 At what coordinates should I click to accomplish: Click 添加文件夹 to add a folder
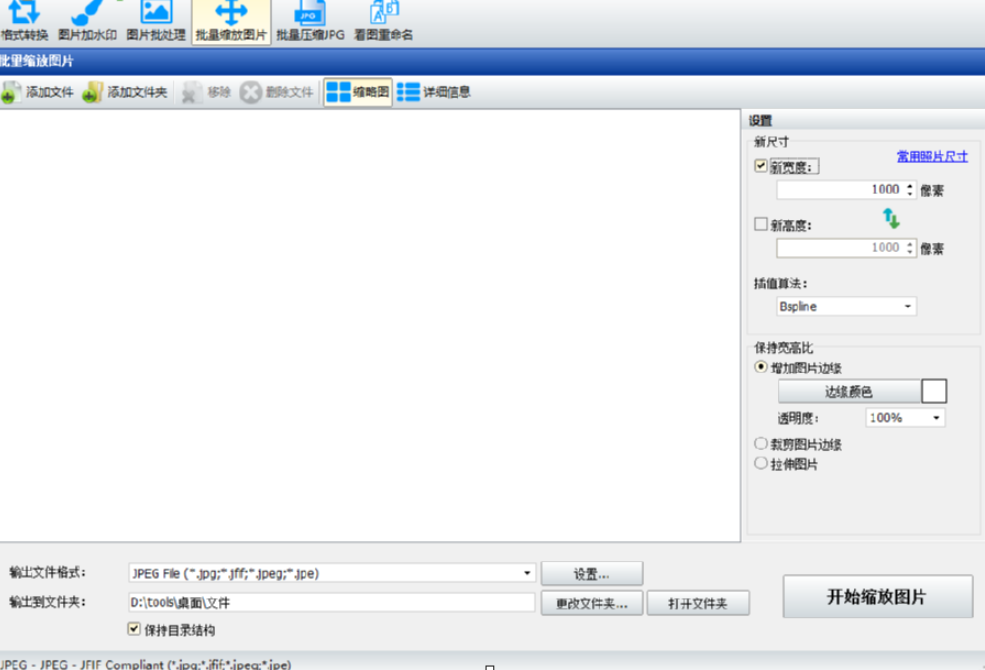pyautogui.click(x=125, y=92)
